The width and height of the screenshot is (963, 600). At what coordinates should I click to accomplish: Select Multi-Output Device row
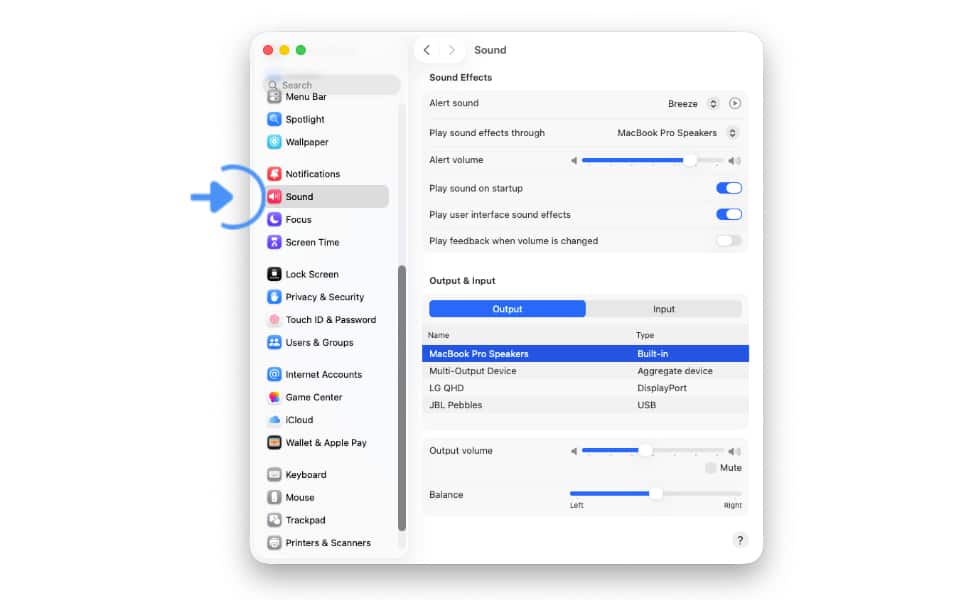coord(585,371)
